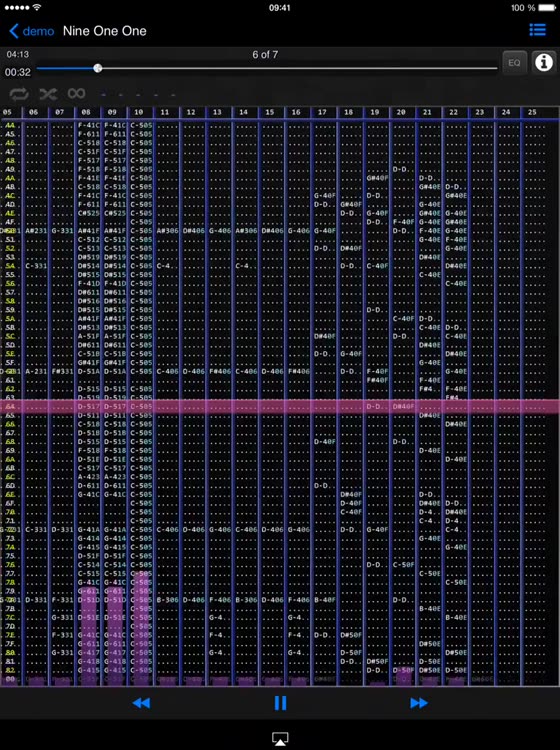Open the AirPlay output picker
The height and width of the screenshot is (750, 560).
280,739
